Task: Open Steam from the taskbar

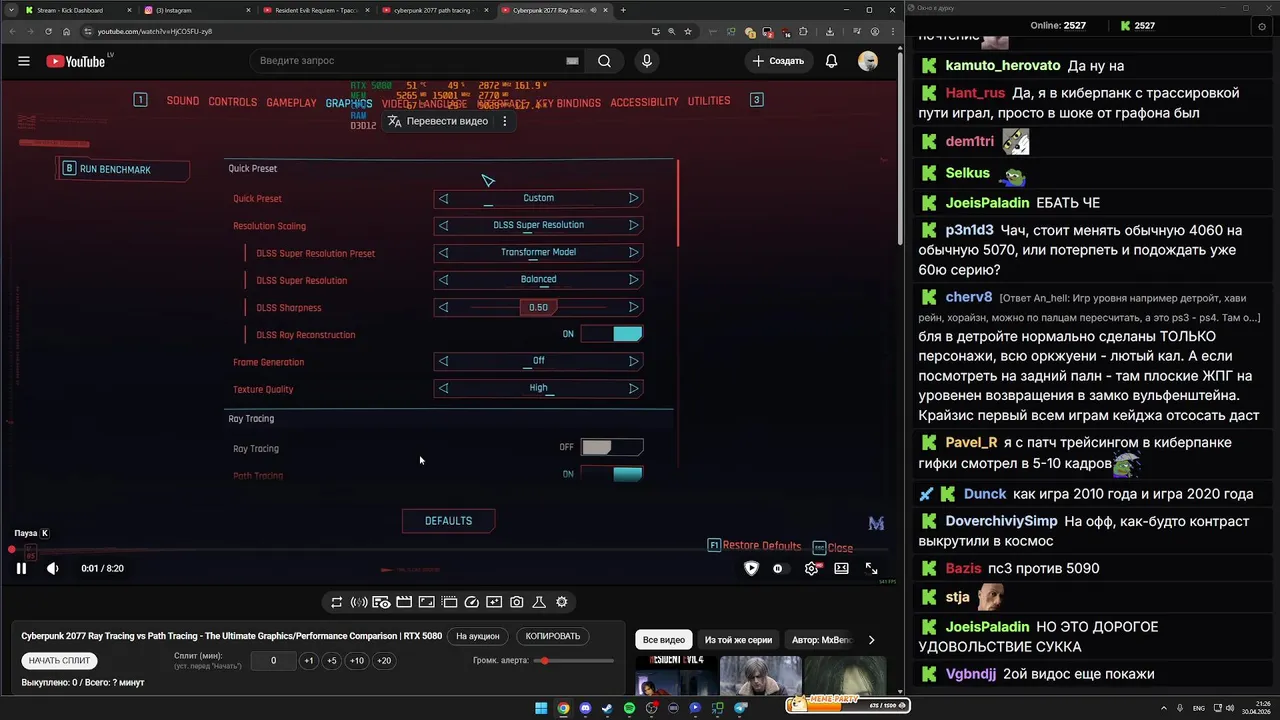Action: pyautogui.click(x=607, y=708)
